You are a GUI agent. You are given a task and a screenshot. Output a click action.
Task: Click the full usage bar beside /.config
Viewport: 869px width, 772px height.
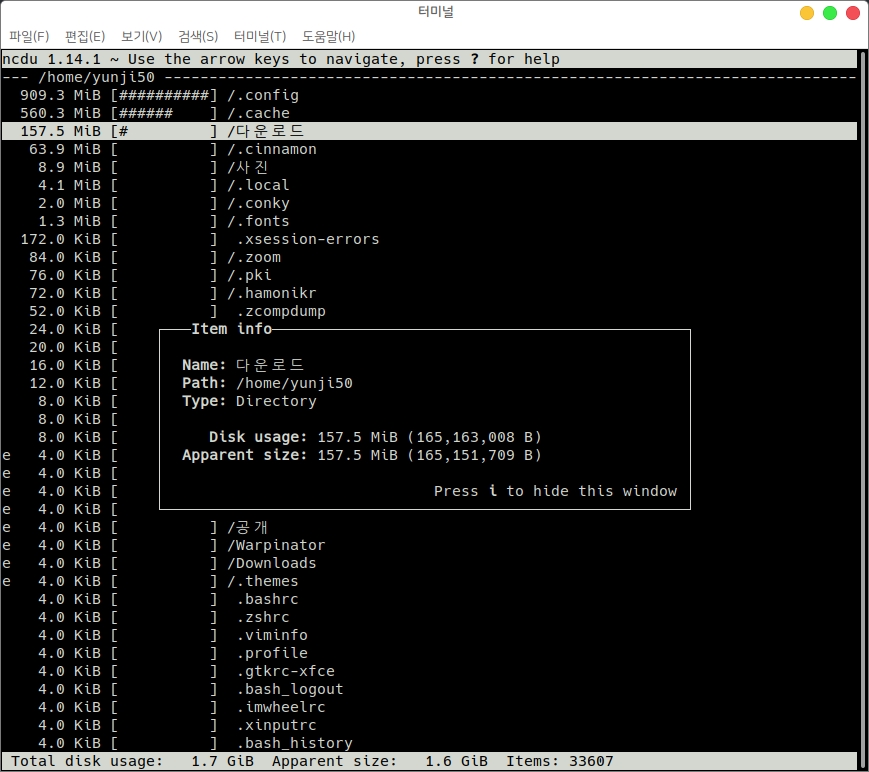(164, 95)
